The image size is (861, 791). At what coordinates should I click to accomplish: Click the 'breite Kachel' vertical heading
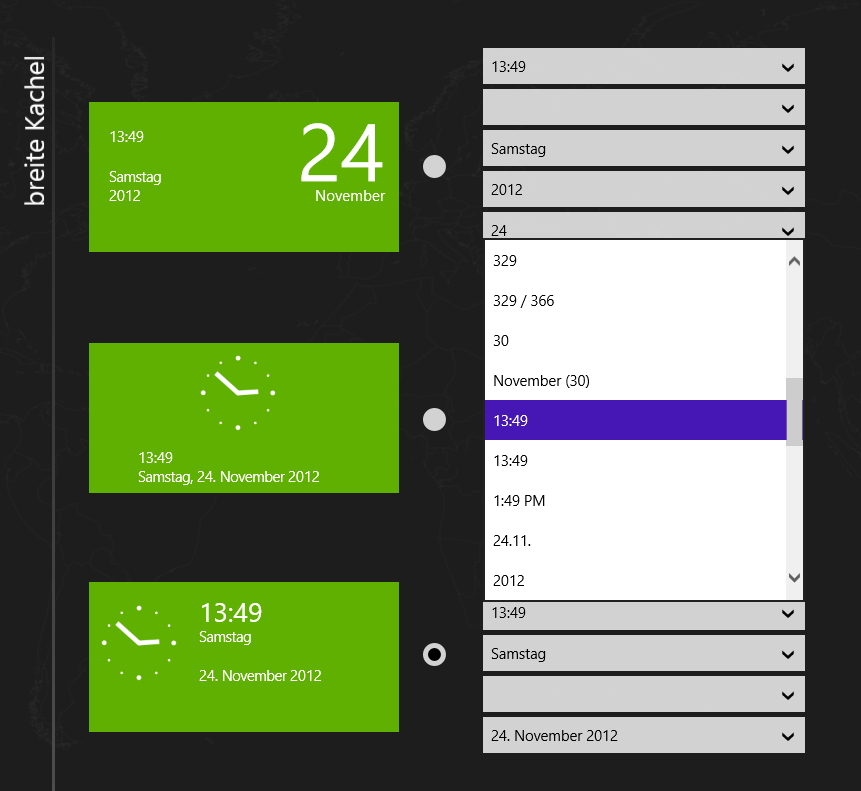click(35, 131)
